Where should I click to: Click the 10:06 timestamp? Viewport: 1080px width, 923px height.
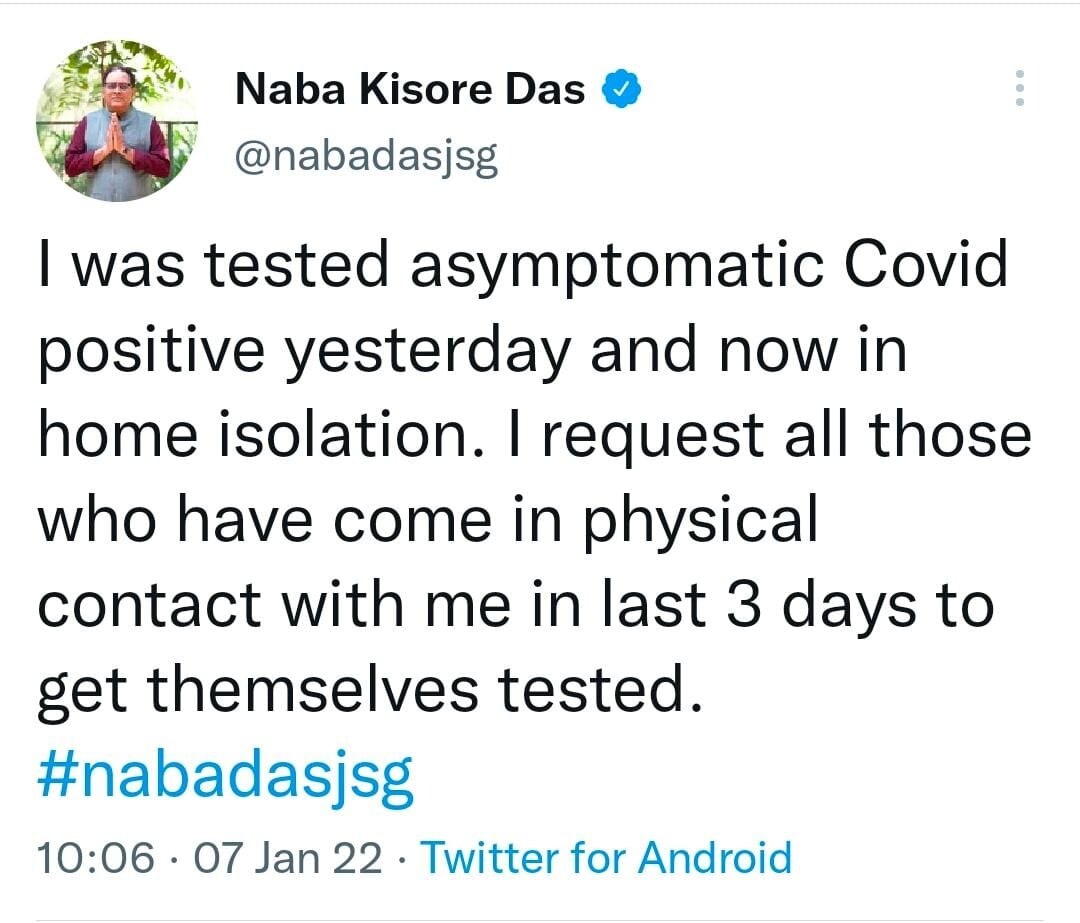click(96, 858)
